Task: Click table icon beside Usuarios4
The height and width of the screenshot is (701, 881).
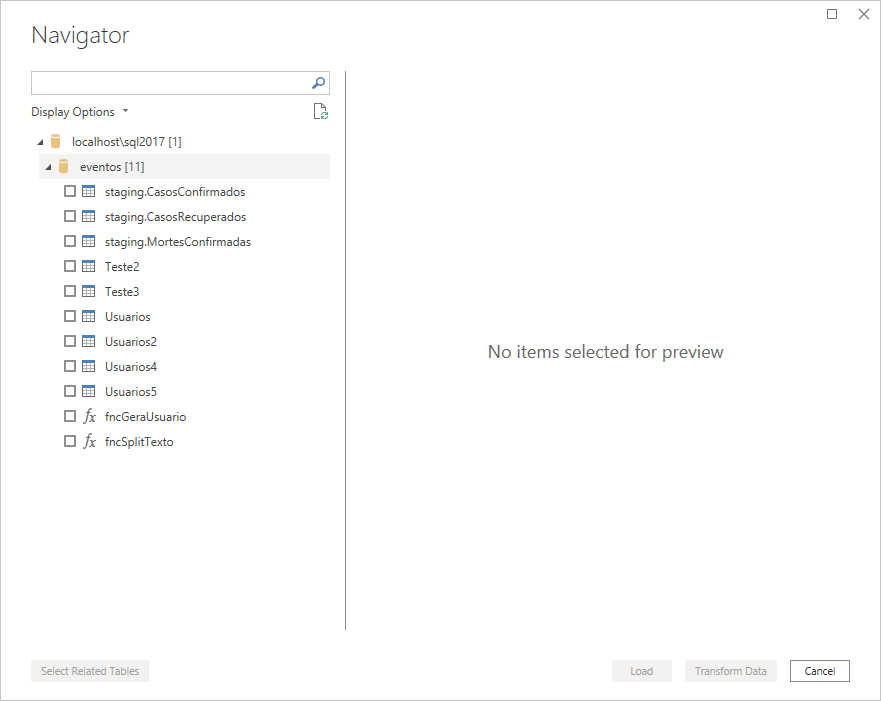Action: (89, 366)
